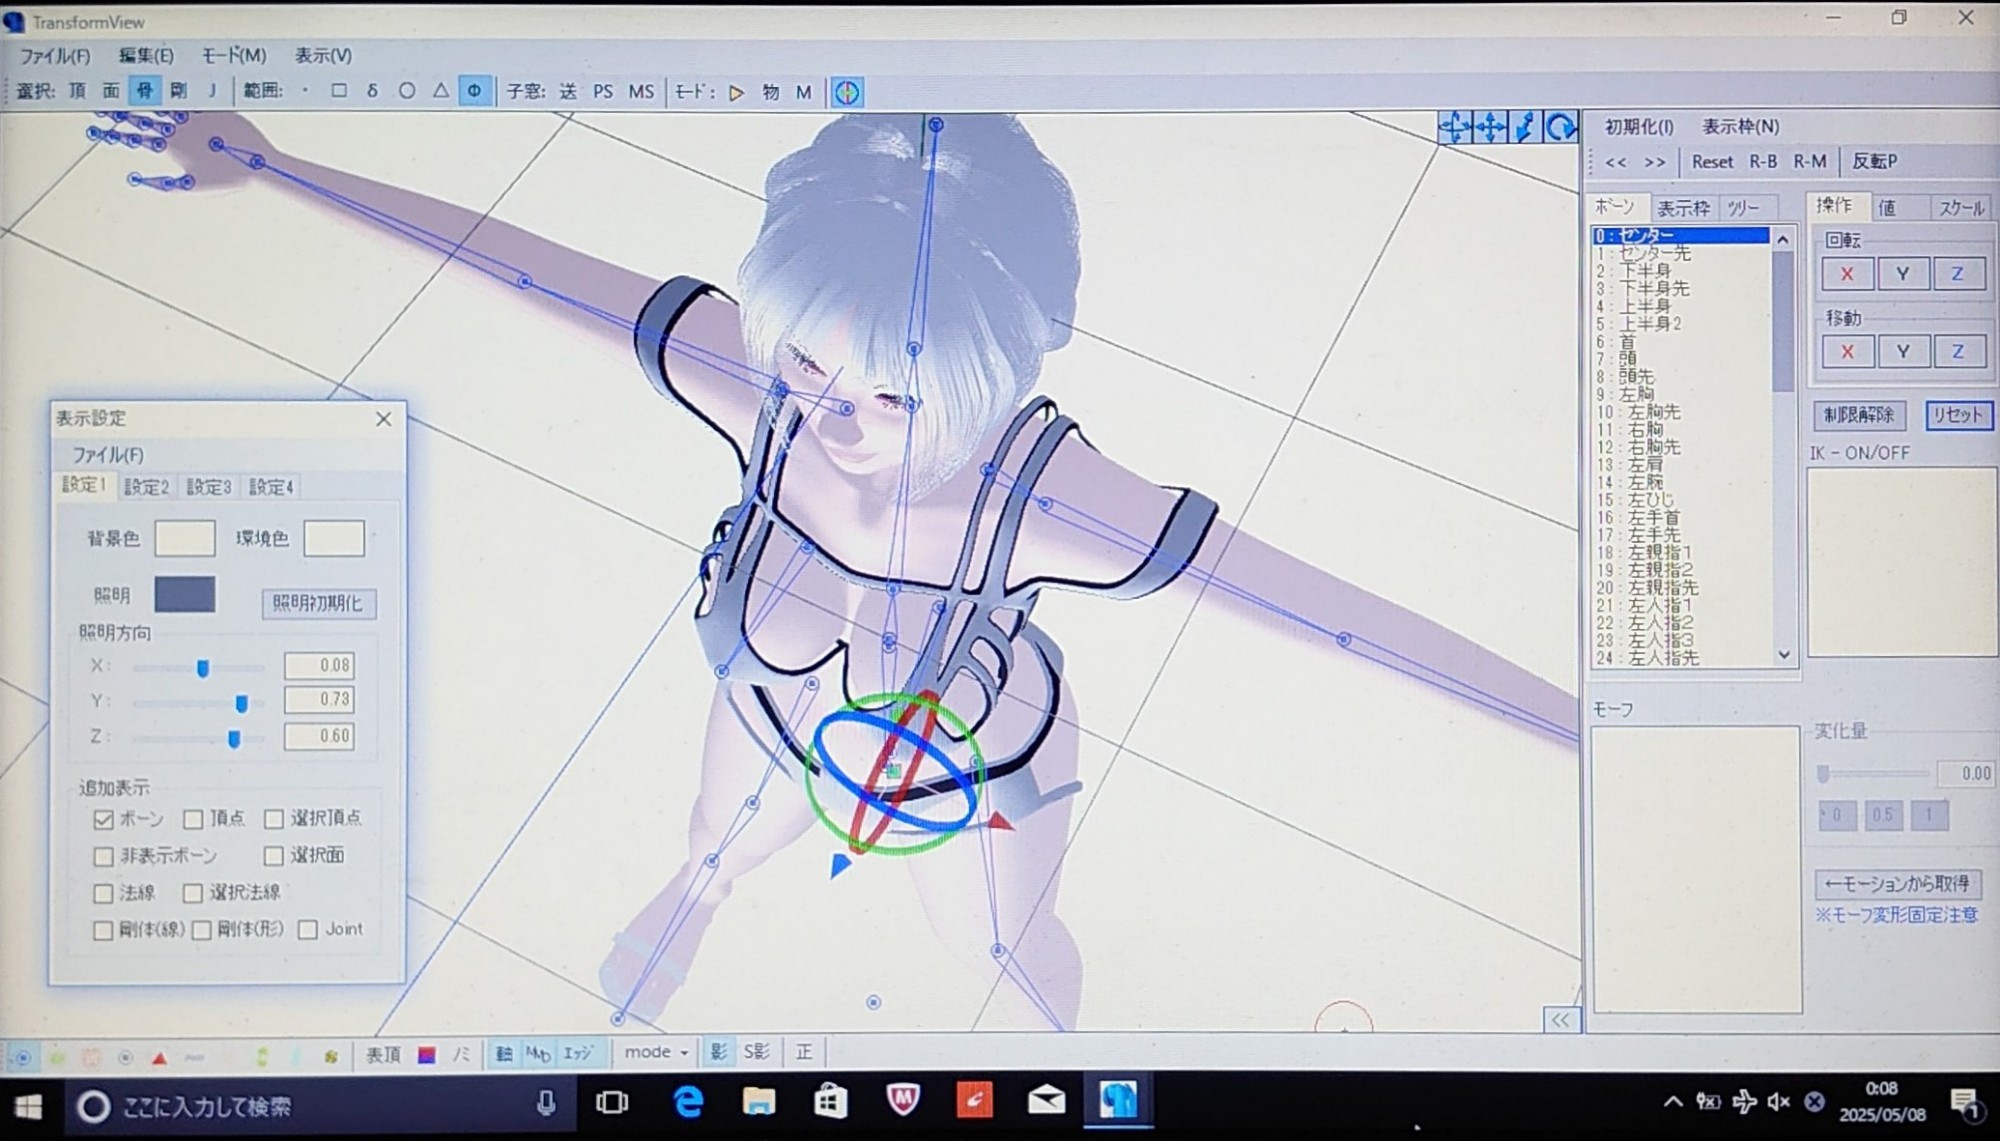Toggle physics mode 物

[771, 92]
